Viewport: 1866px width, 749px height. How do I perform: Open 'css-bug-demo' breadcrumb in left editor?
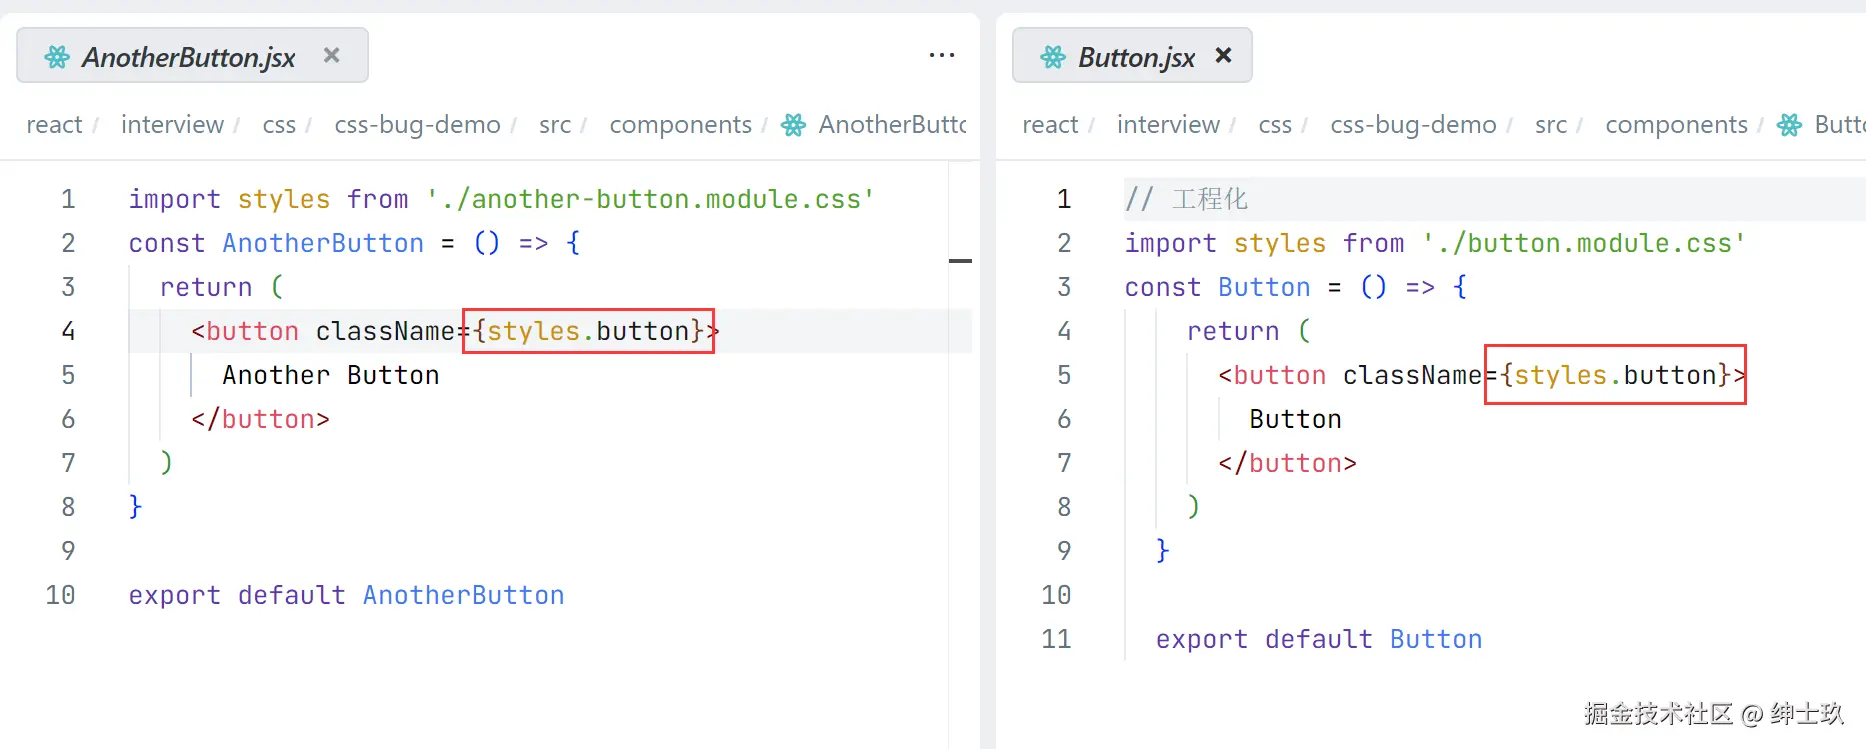[417, 125]
